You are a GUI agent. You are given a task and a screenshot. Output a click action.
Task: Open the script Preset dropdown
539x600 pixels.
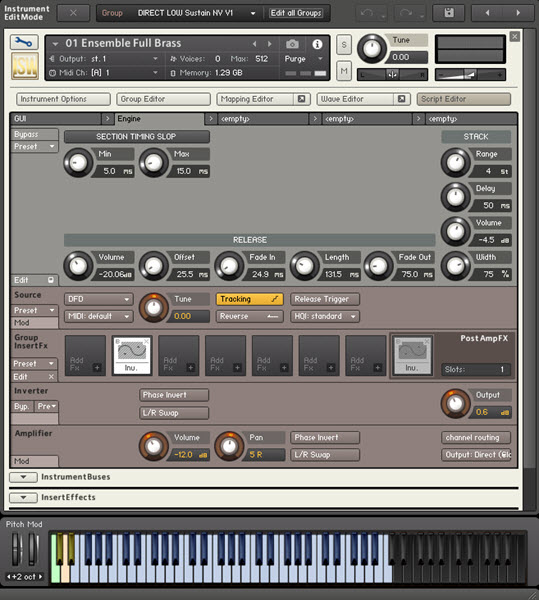[34, 147]
